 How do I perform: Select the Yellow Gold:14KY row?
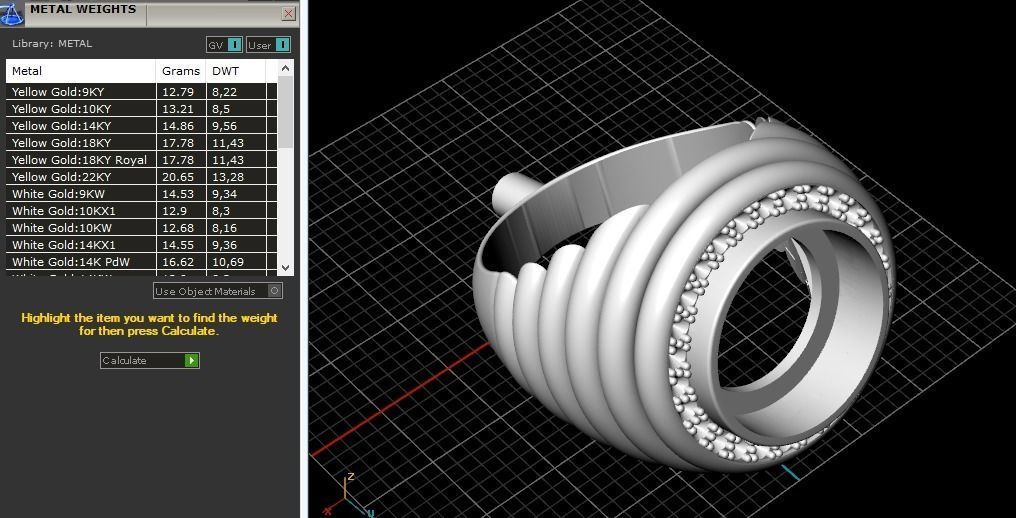(142, 126)
